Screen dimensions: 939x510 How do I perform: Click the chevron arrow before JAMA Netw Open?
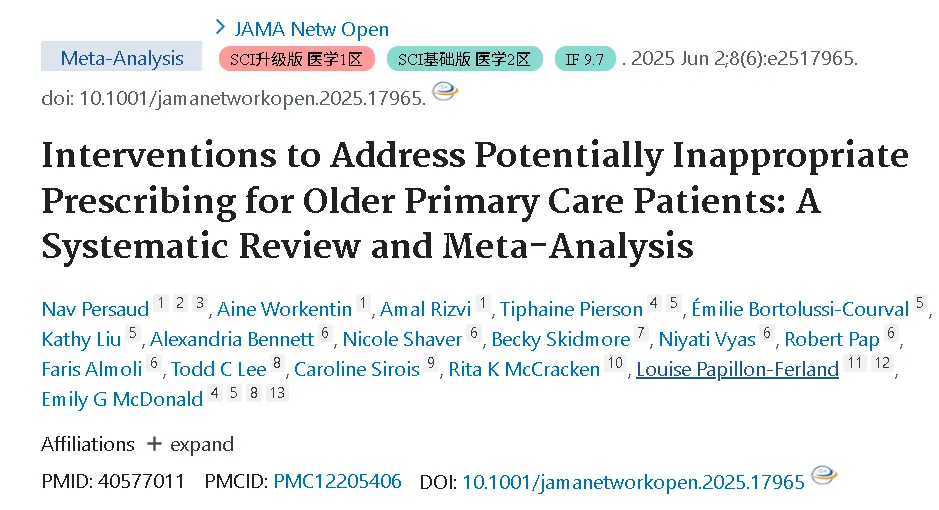(x=220, y=27)
